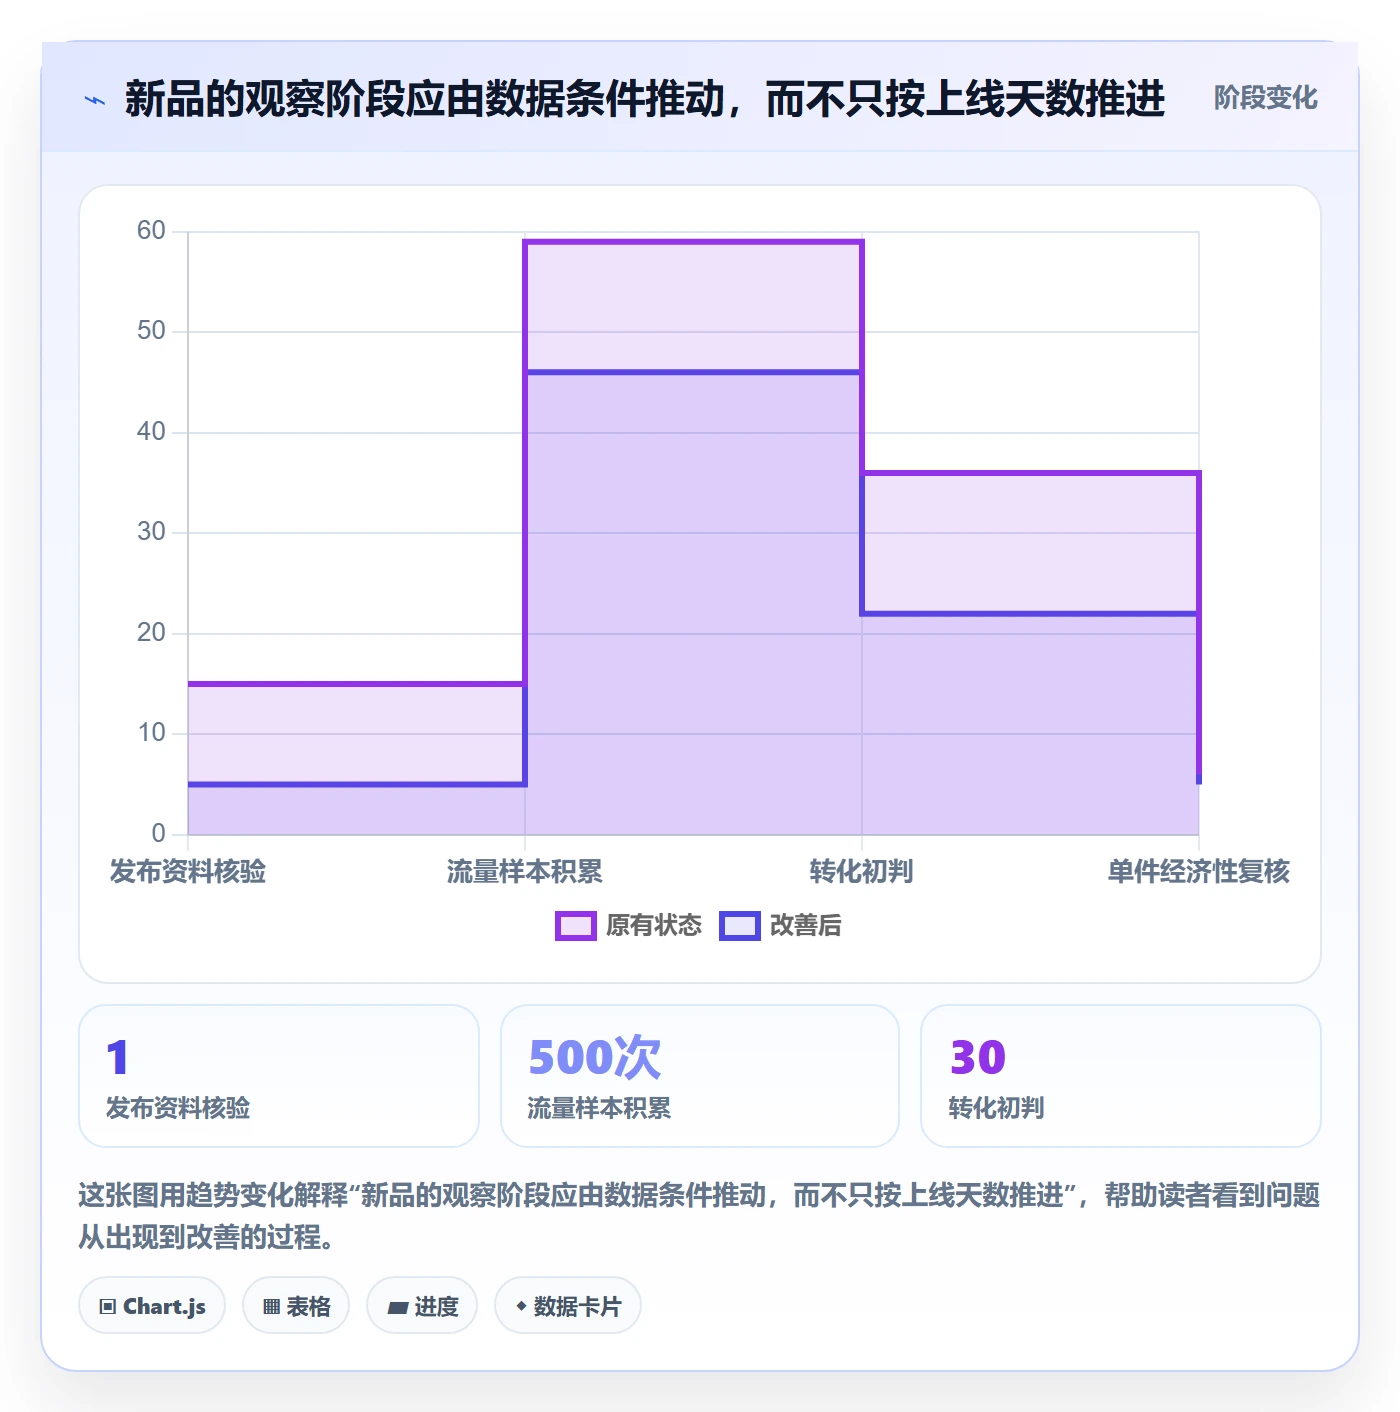Screen dimensions: 1400x1412
Task: Click the y-axis value 0
Action: coord(158,834)
